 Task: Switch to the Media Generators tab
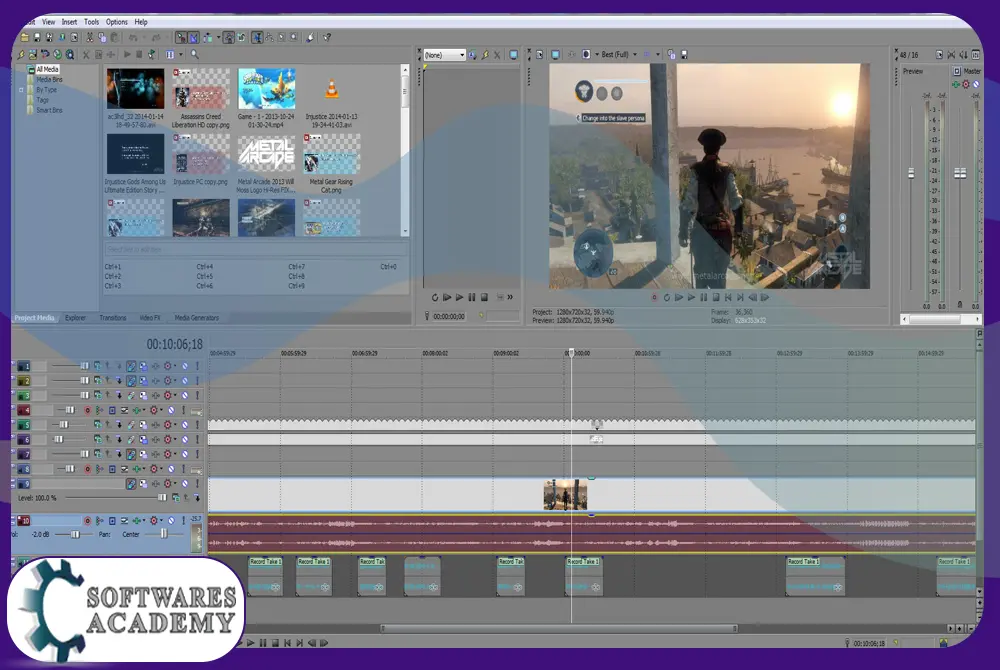(x=196, y=317)
